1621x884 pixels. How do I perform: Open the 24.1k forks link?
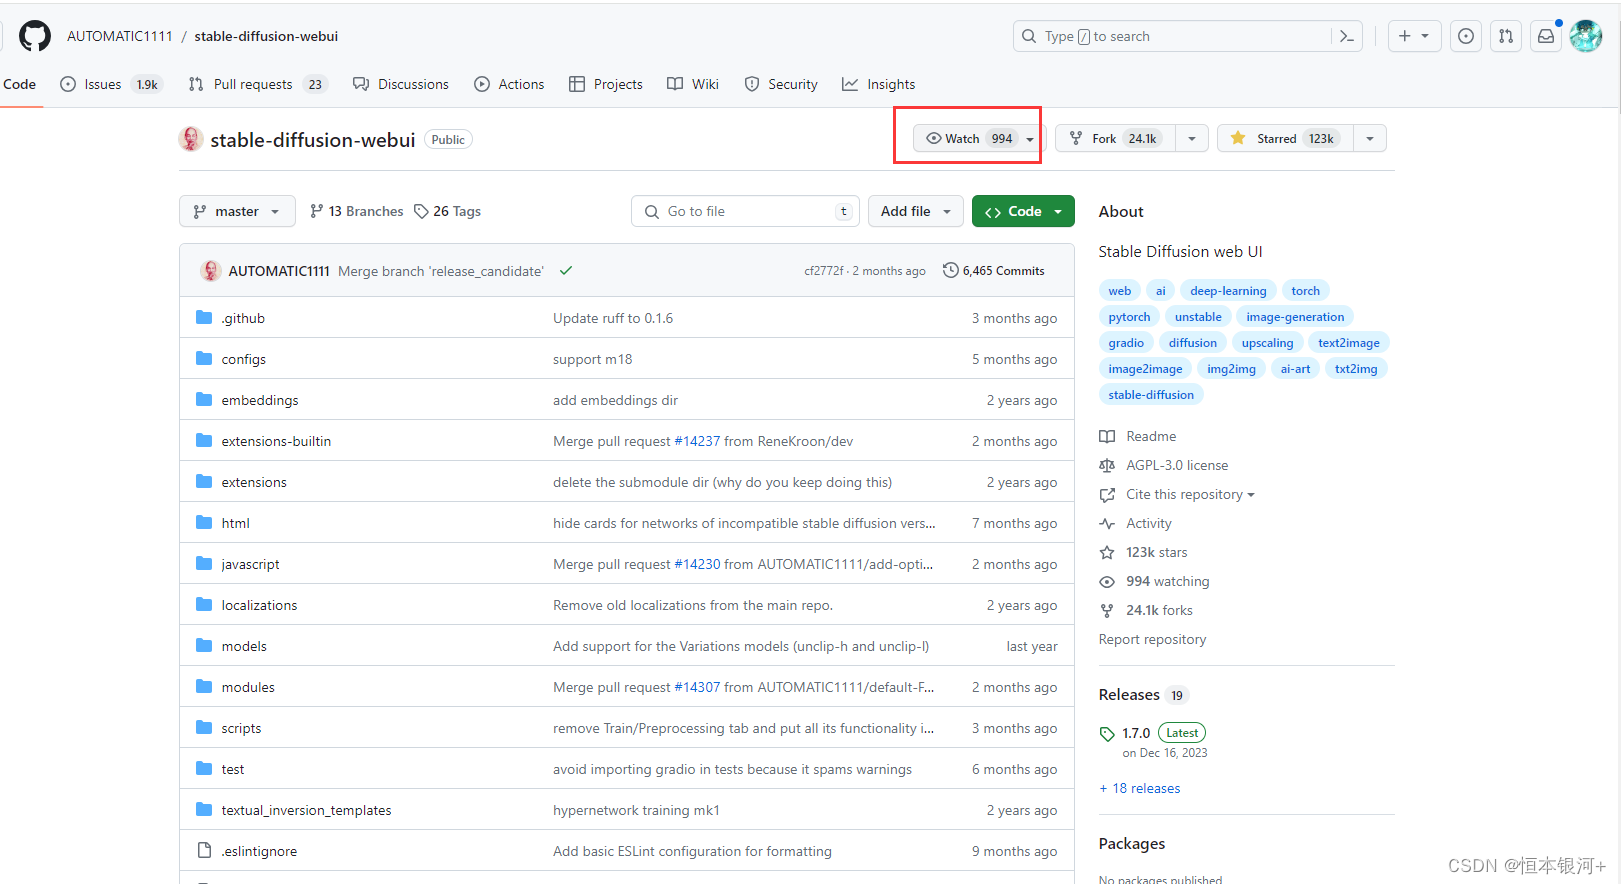1159,610
